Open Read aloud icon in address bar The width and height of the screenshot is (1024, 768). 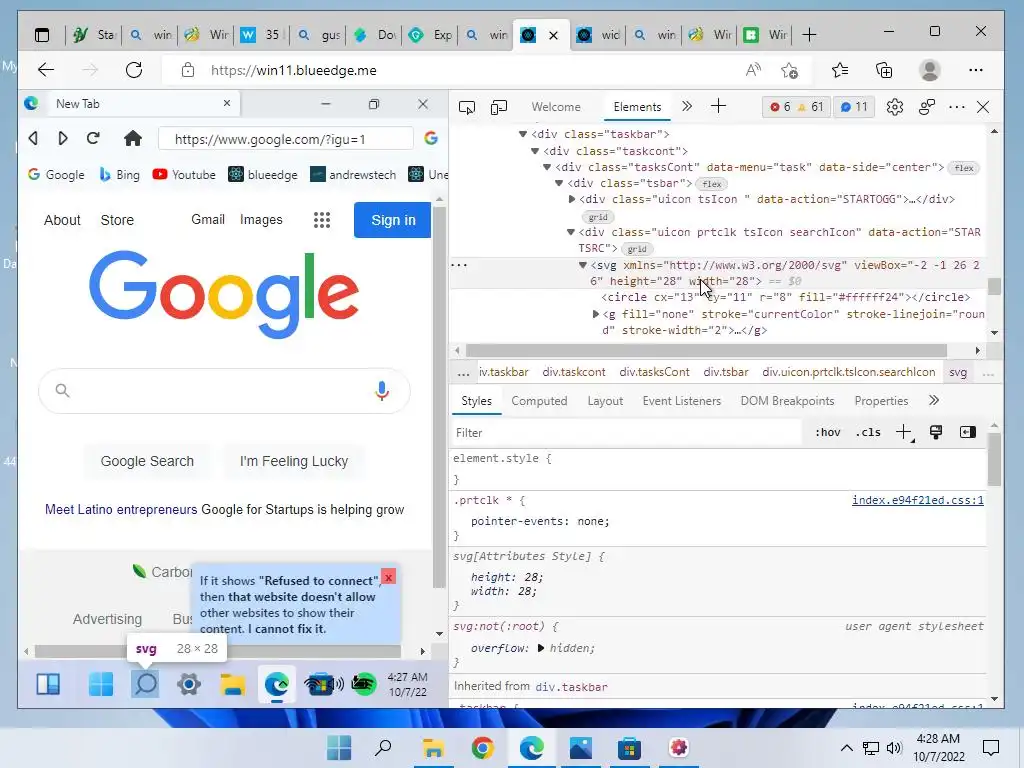pyautogui.click(x=753, y=70)
